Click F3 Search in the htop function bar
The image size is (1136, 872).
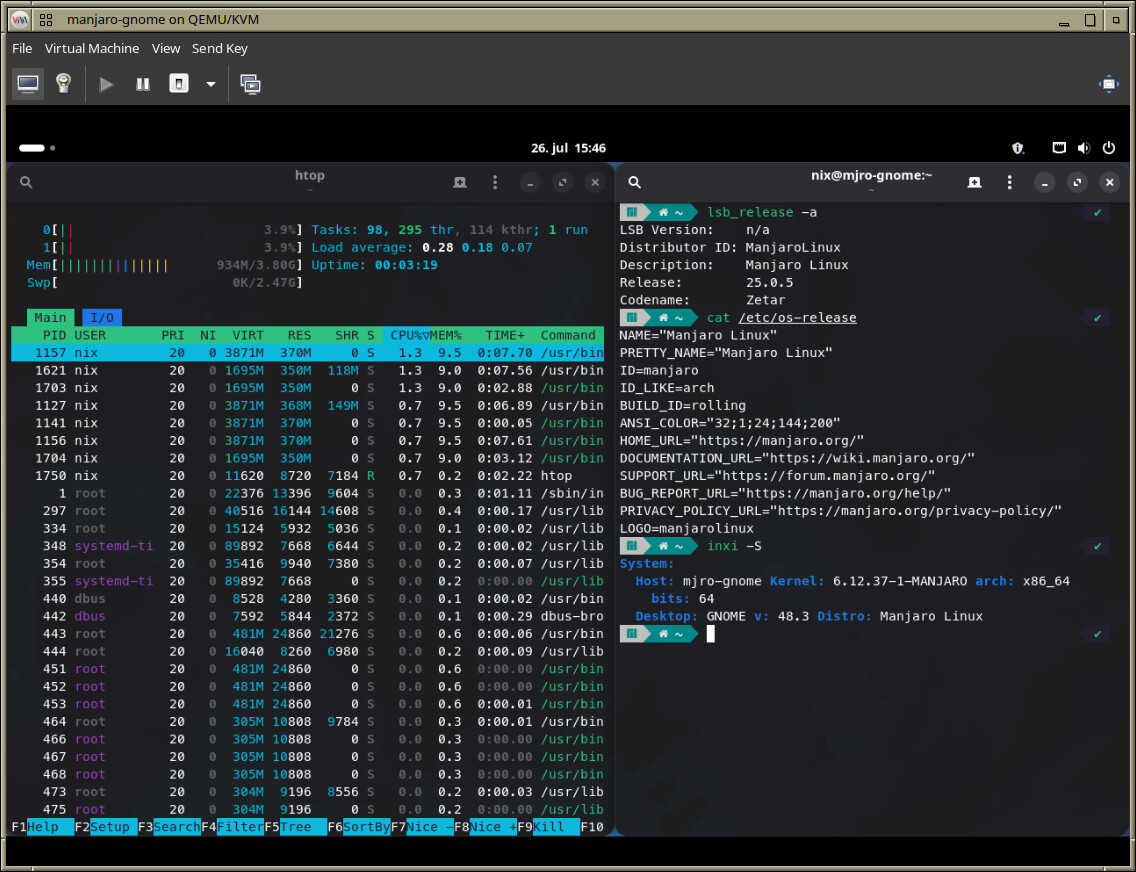click(x=170, y=827)
